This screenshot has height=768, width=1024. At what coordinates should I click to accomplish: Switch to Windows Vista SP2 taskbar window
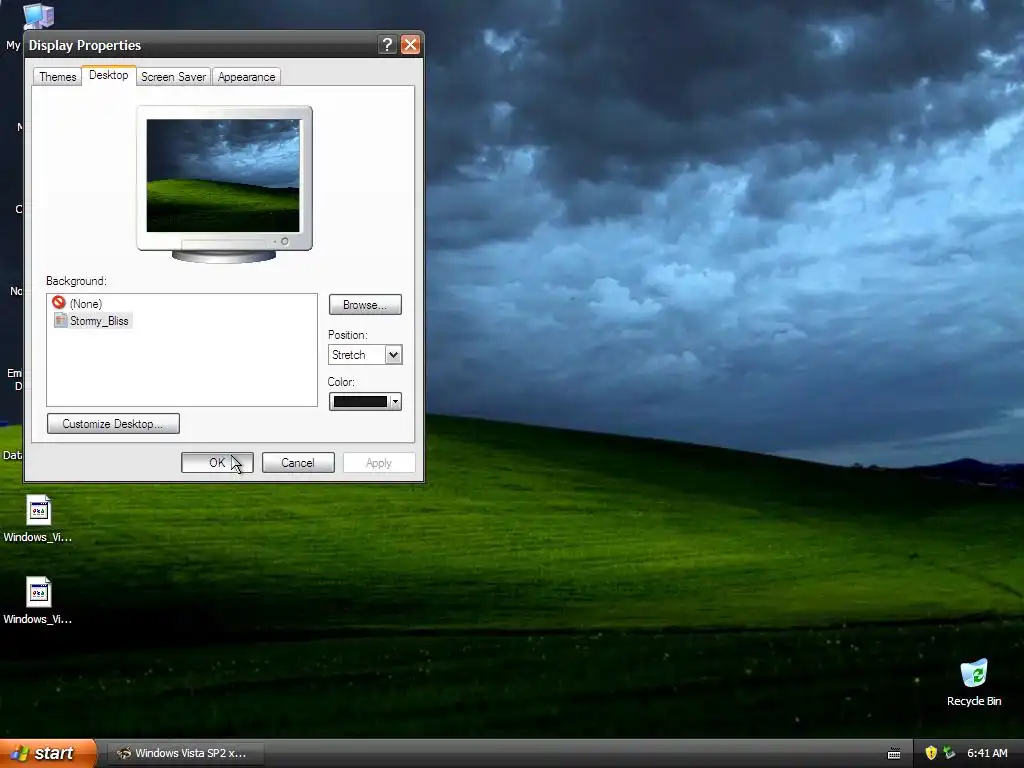pyautogui.click(x=185, y=753)
